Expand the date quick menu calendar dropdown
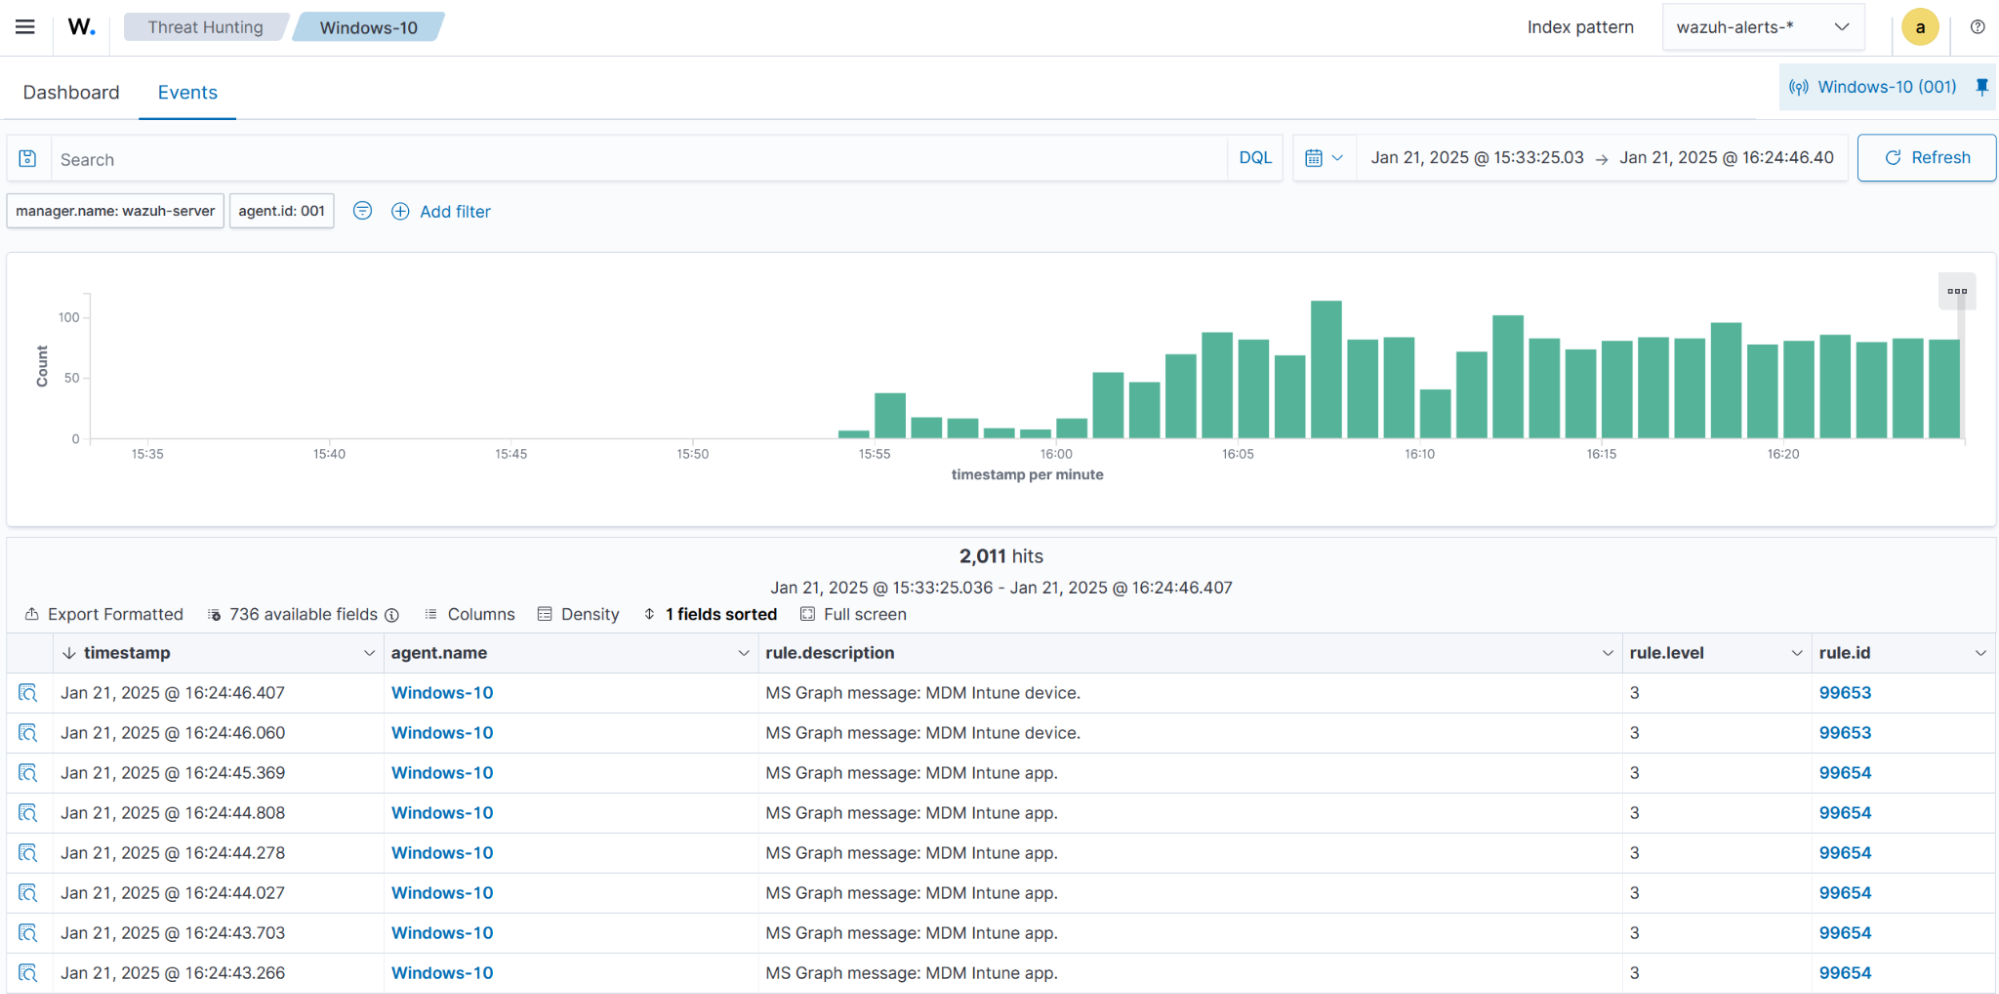 (x=1324, y=158)
